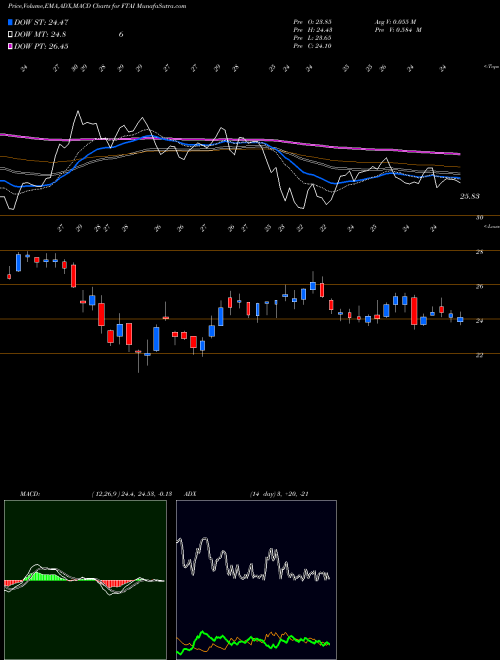Click the magenta DOW PT legend swatch
This screenshot has height=660, width=500.
pyautogui.click(x=10, y=46)
